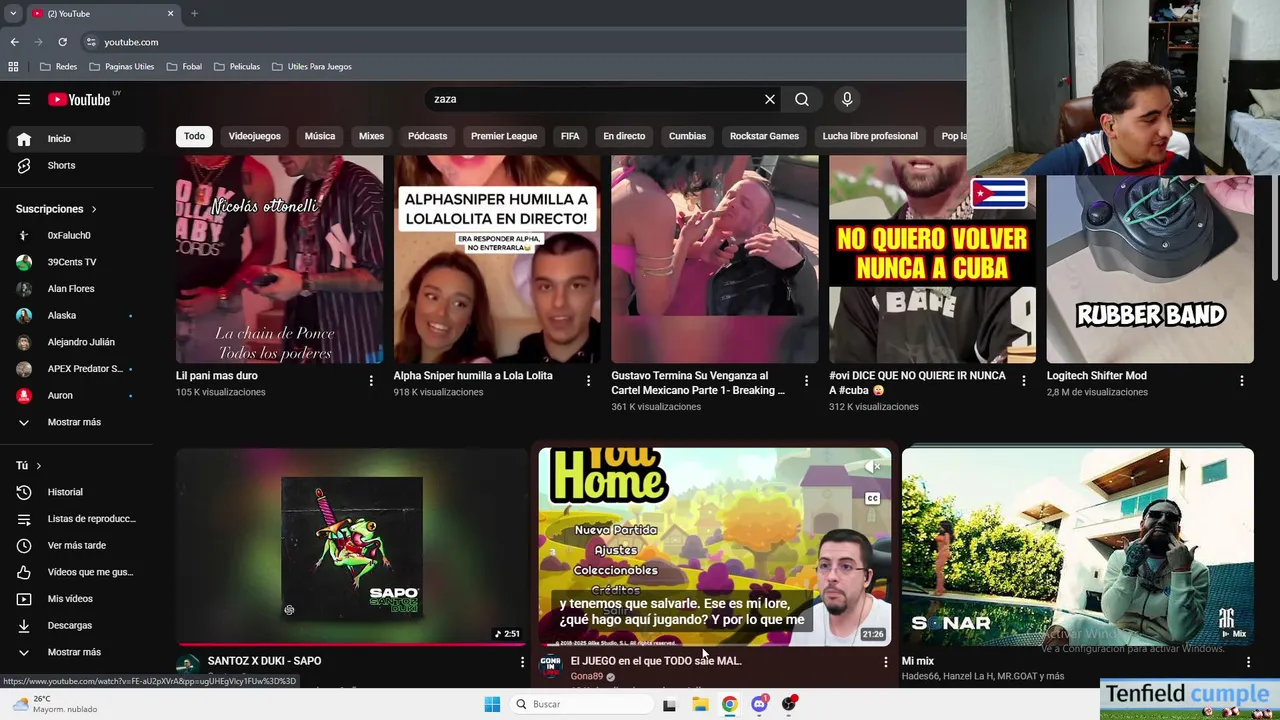The height and width of the screenshot is (720, 1280).
Task: Open the 39Cents TV subscription
Action: [x=75, y=262]
